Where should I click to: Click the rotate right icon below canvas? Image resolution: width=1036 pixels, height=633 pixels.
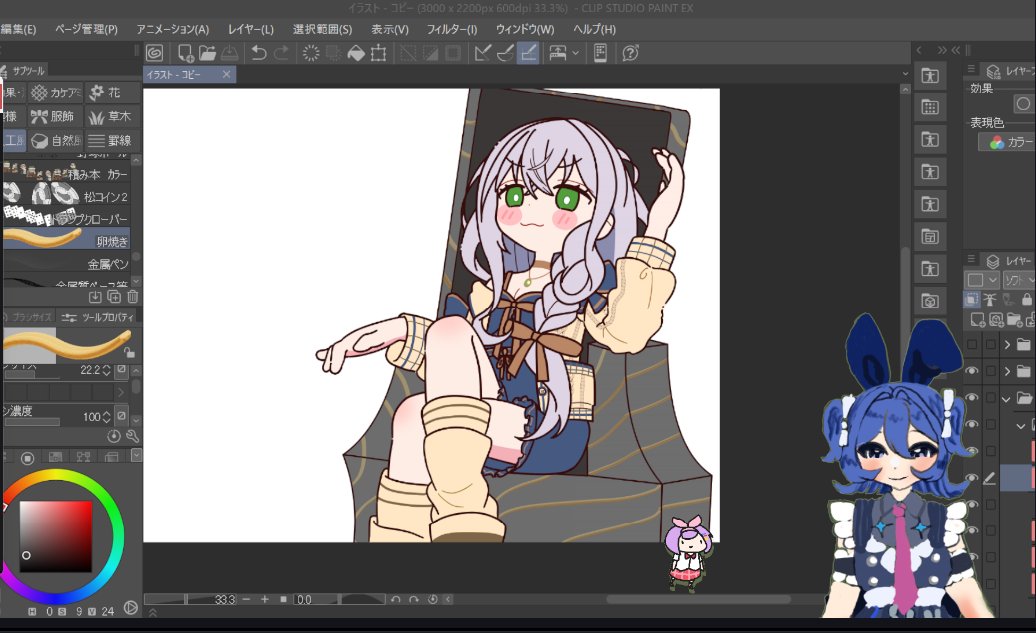(414, 599)
